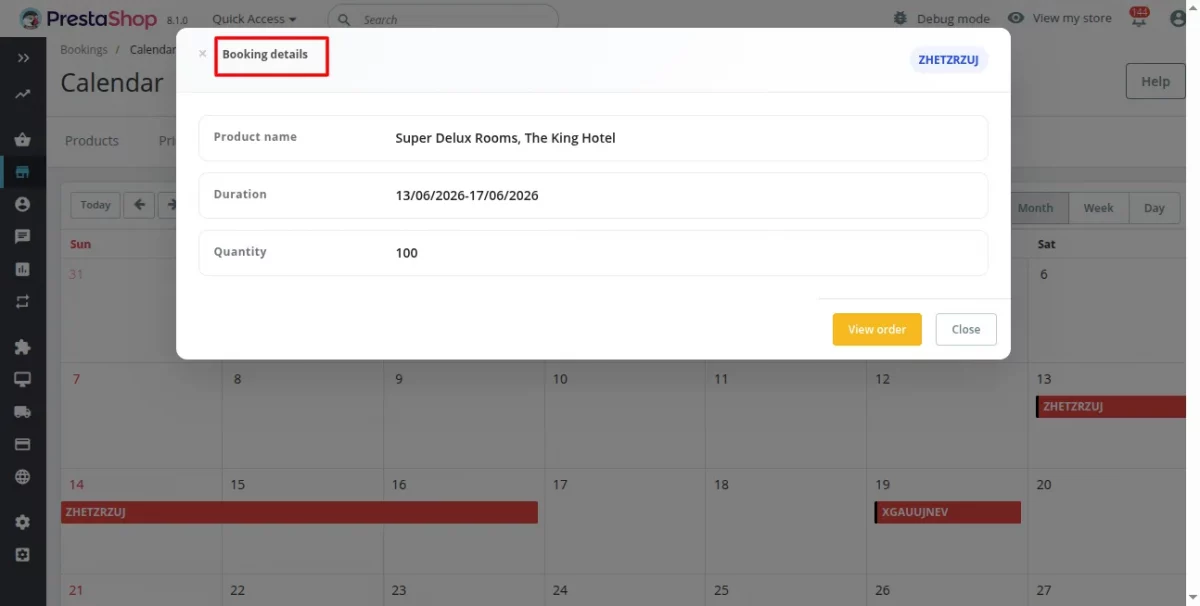
Task: Click the search magnifier icon
Action: [x=344, y=19]
